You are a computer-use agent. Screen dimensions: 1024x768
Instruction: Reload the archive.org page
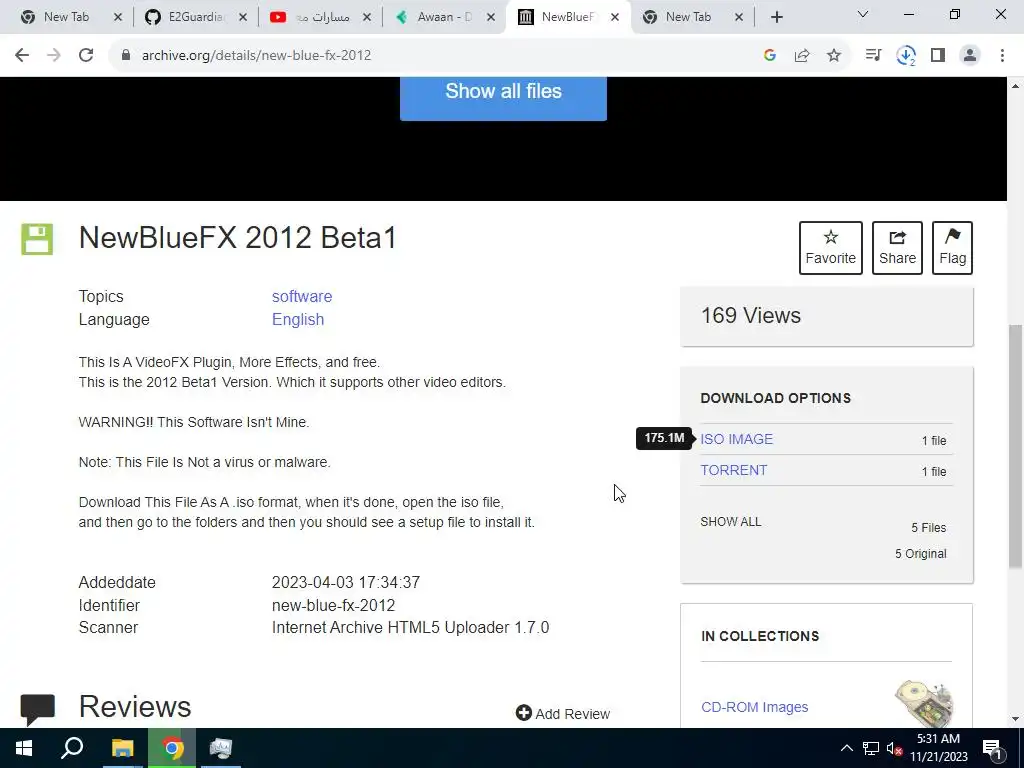86,56
